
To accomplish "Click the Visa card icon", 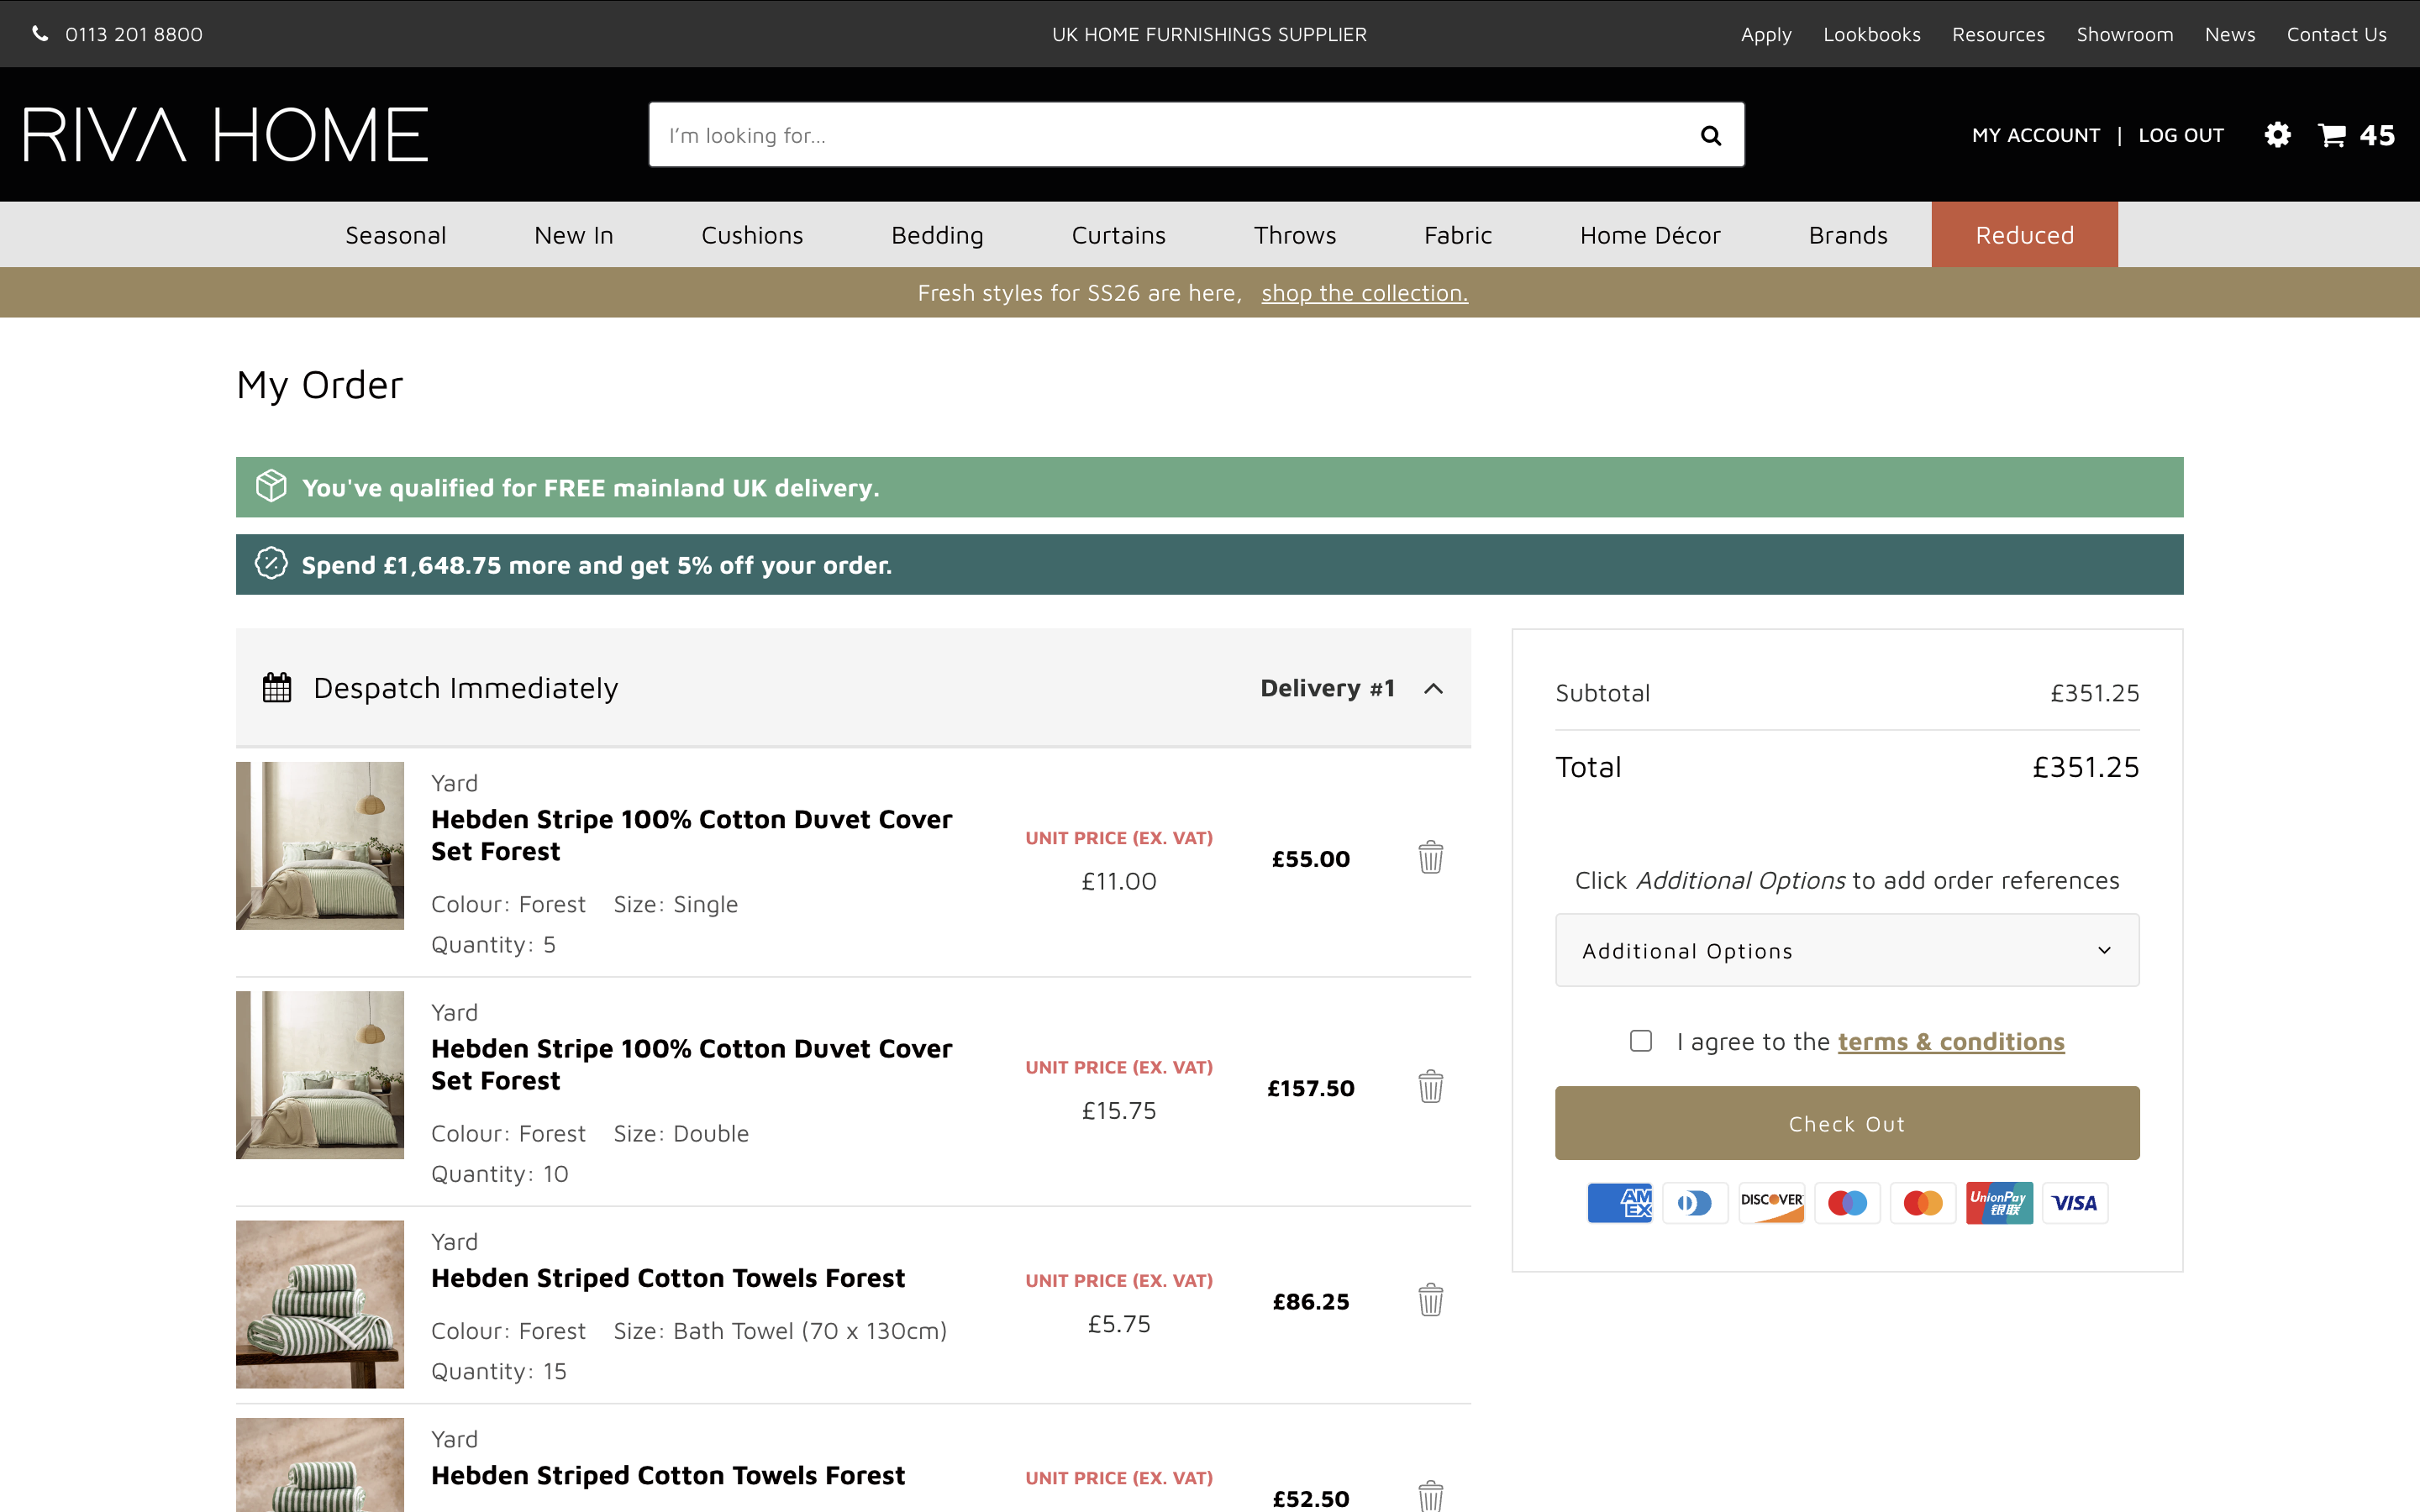I will tap(2075, 1203).
